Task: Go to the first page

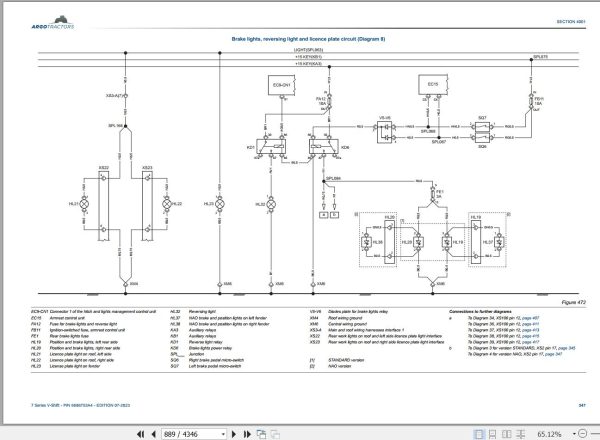Action: pos(141,434)
